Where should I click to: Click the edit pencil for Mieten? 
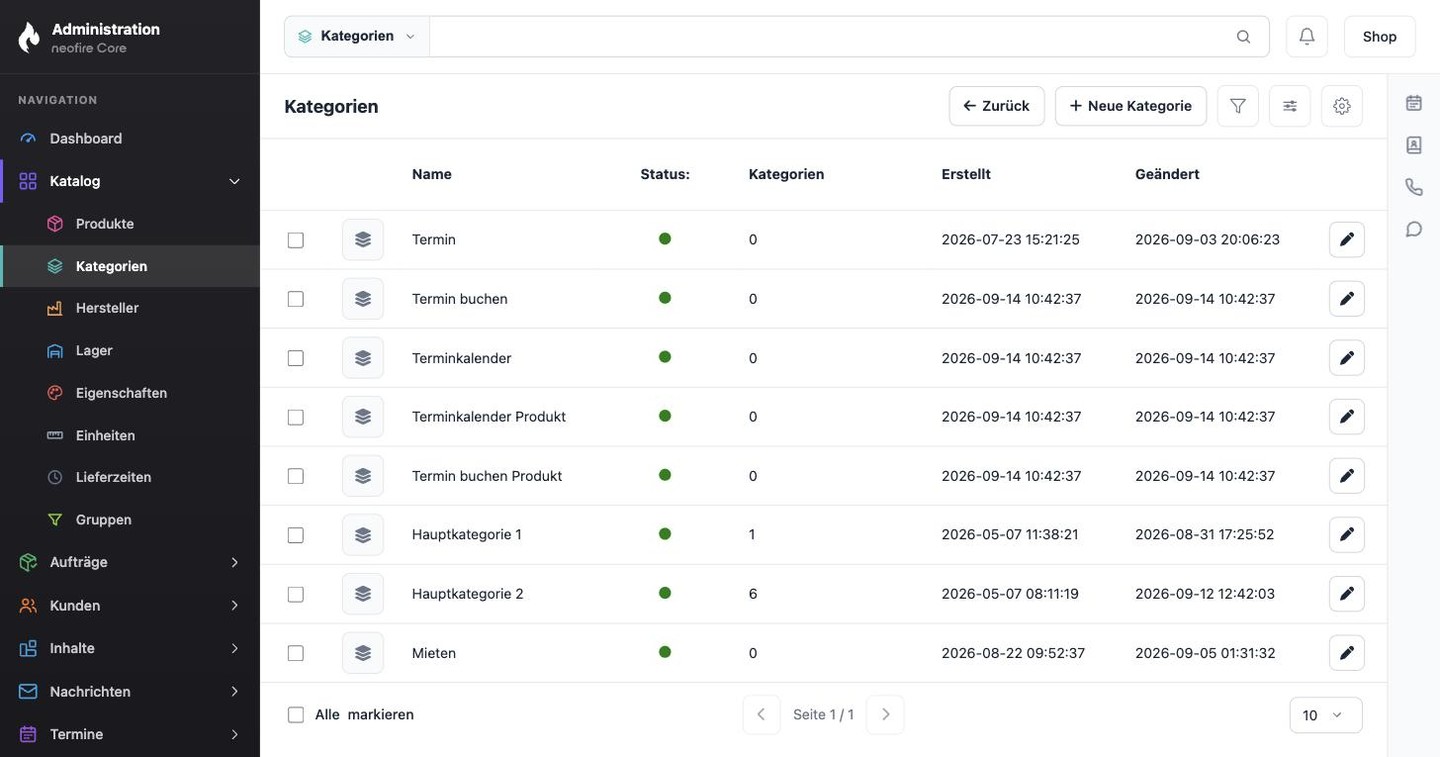coord(1347,653)
